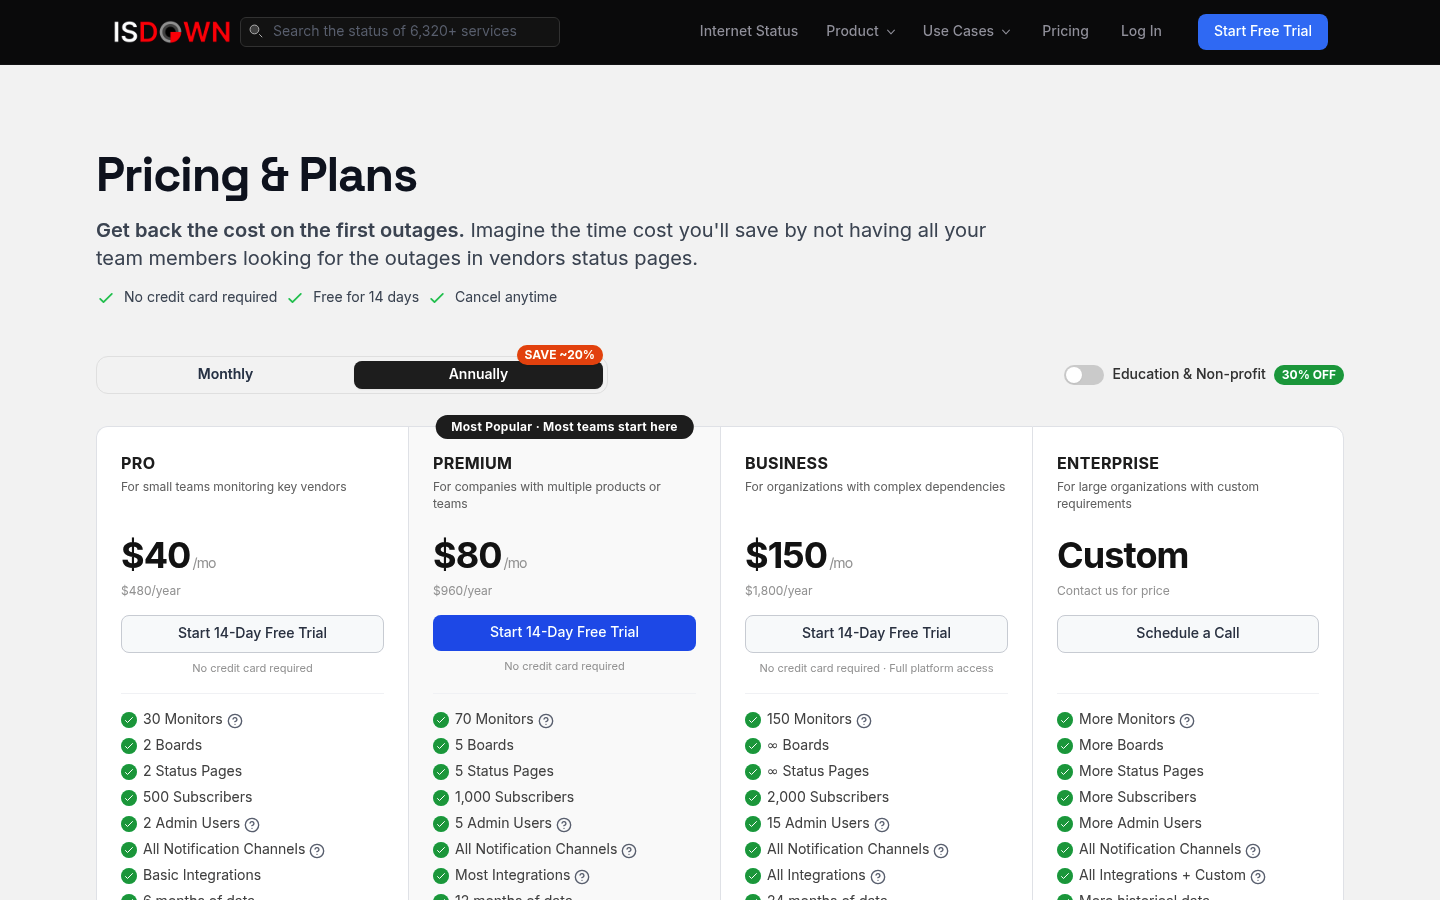Open the IsDown logo home link

[x=172, y=32]
